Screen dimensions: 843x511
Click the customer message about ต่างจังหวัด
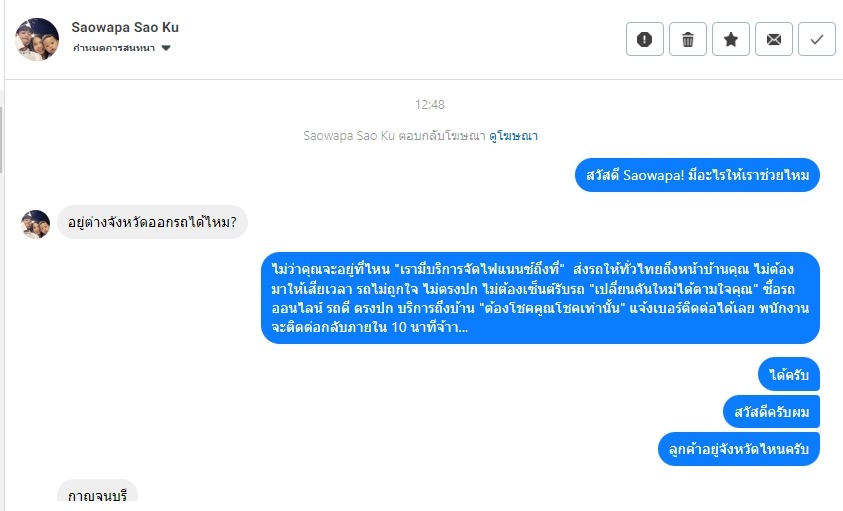[152, 222]
